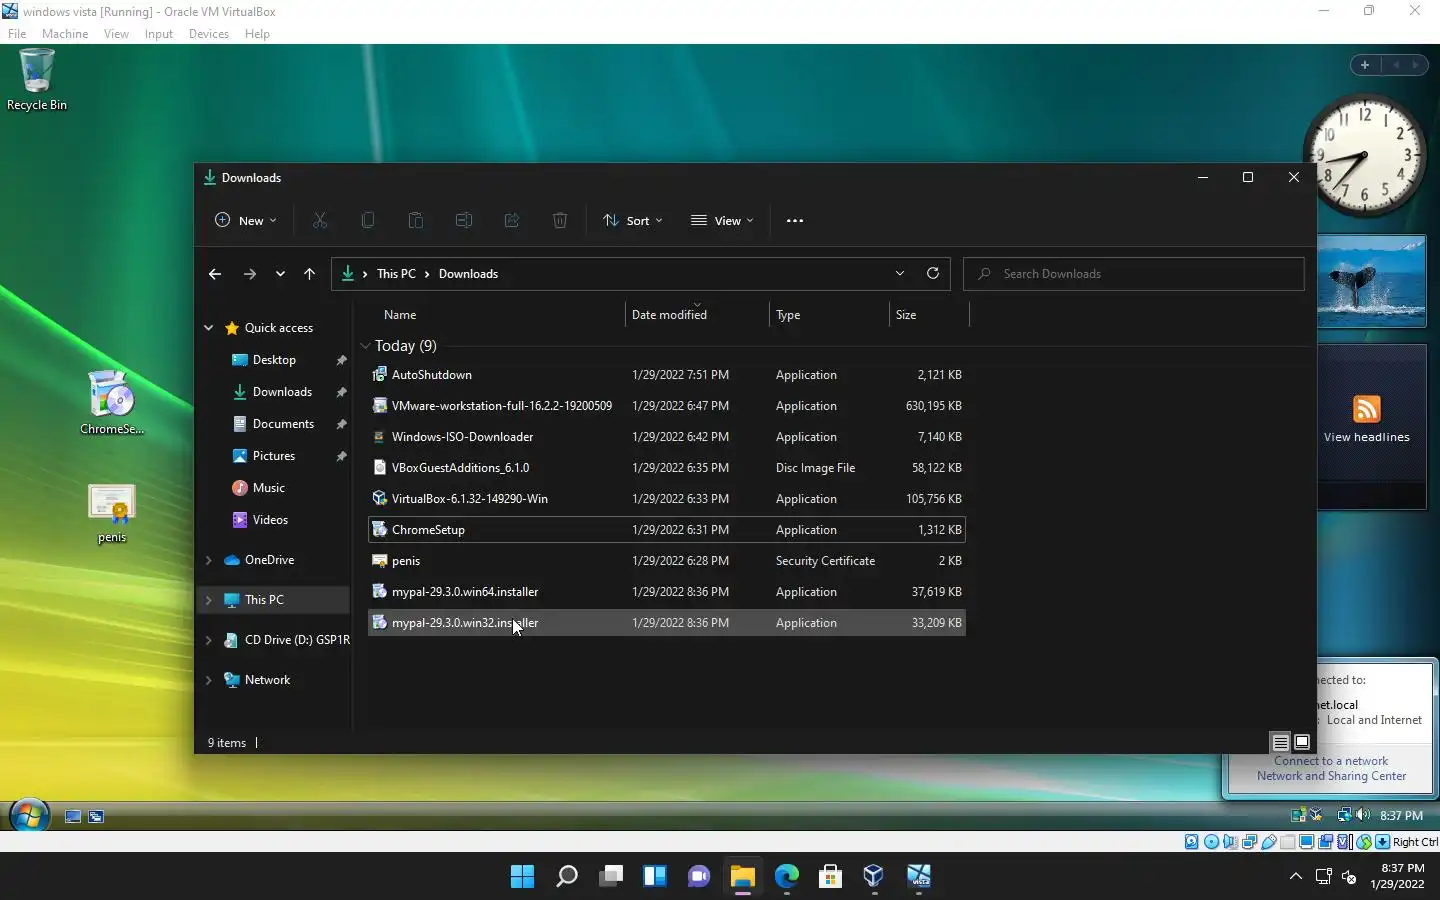
Task: Click the Vista tray volume speaker icon
Action: (1363, 815)
